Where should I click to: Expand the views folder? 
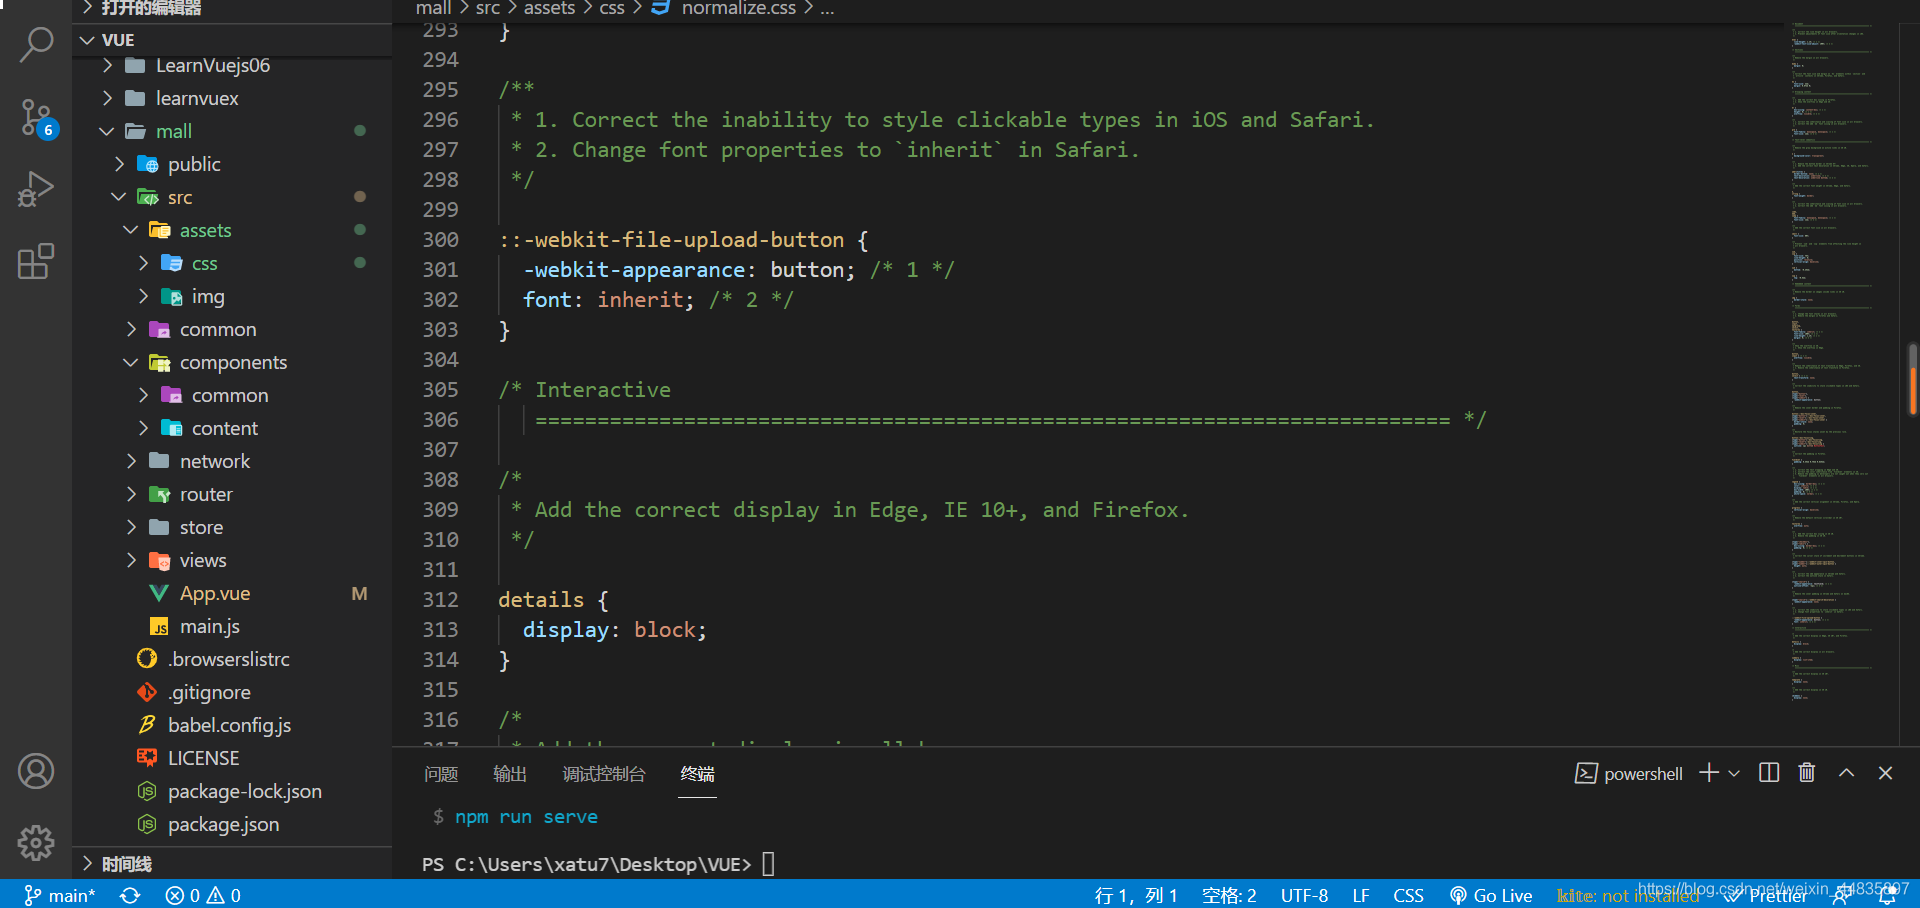click(232, 560)
